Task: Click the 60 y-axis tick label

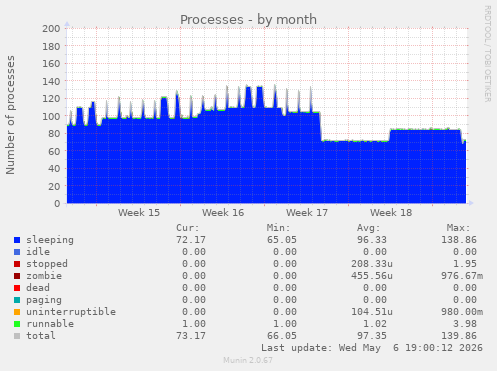Action: [54, 151]
